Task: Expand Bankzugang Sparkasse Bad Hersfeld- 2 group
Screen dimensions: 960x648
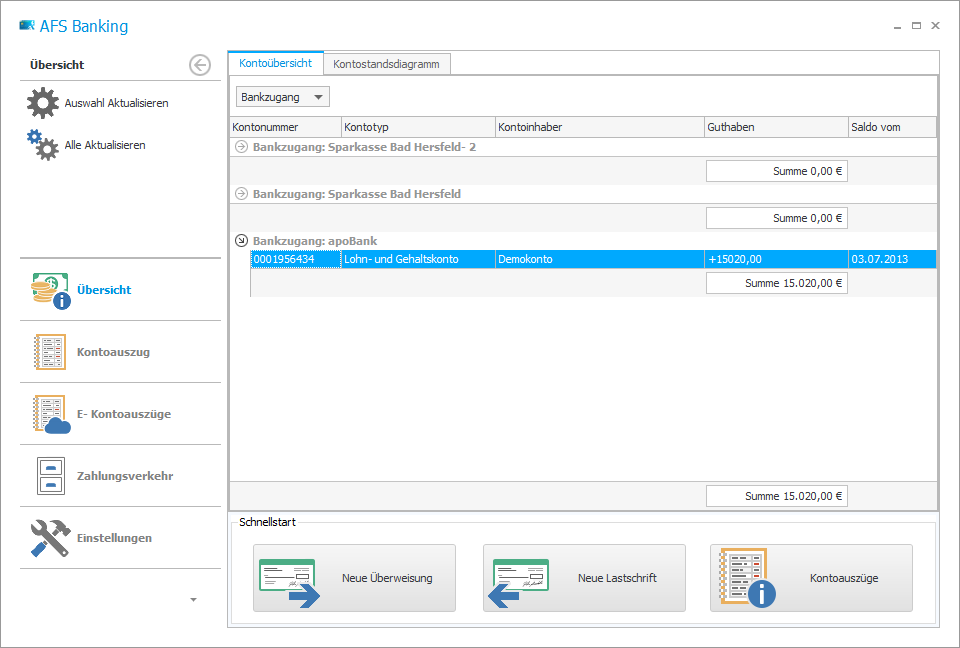Action: click(241, 147)
